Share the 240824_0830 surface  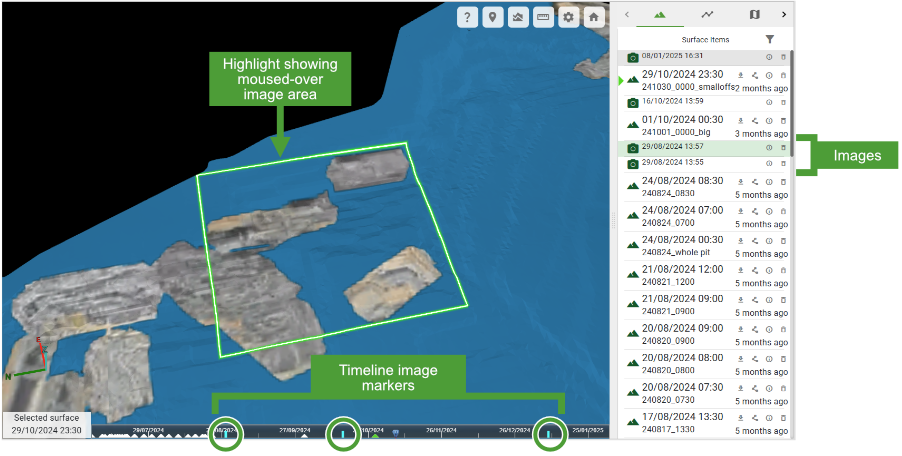click(755, 182)
